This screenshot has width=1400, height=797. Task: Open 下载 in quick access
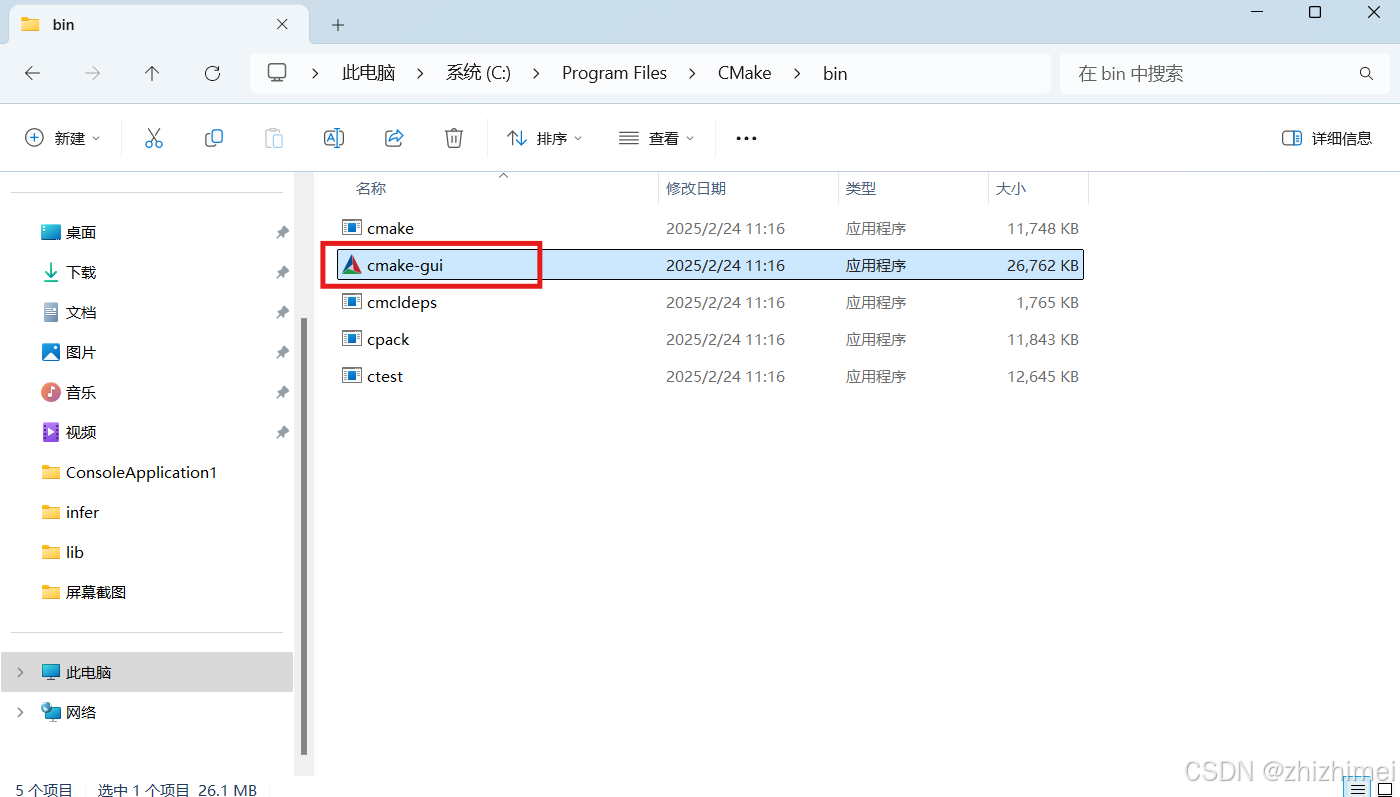pos(81,272)
